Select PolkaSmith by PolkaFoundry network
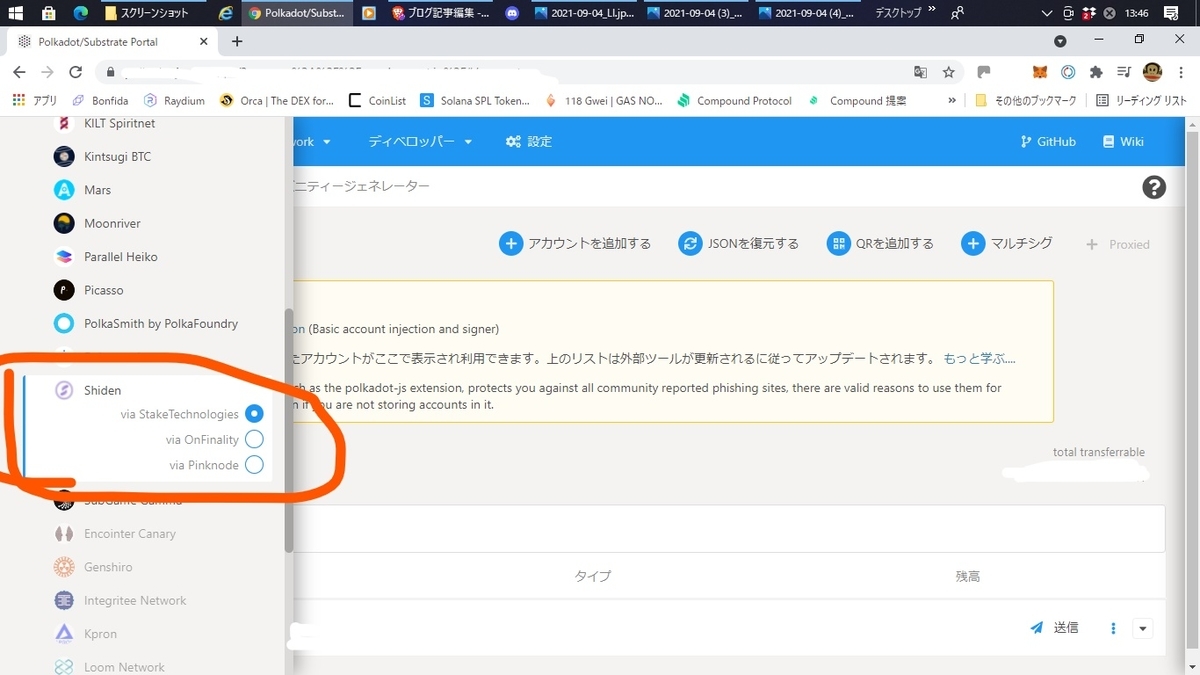 click(161, 324)
